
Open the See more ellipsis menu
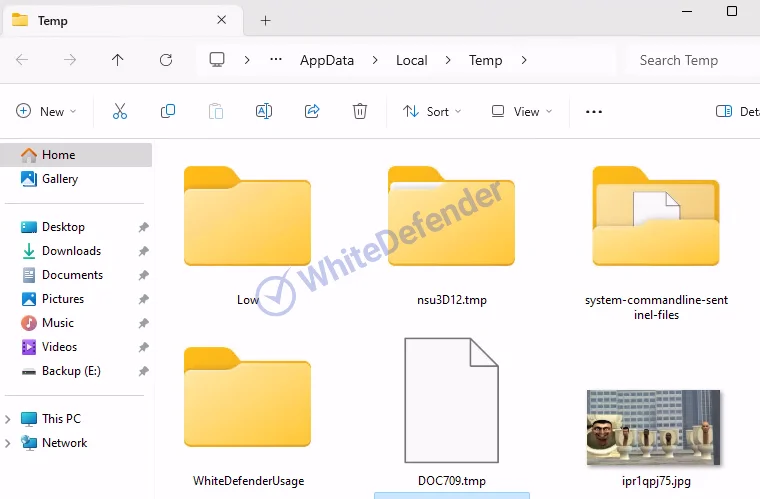coord(594,112)
